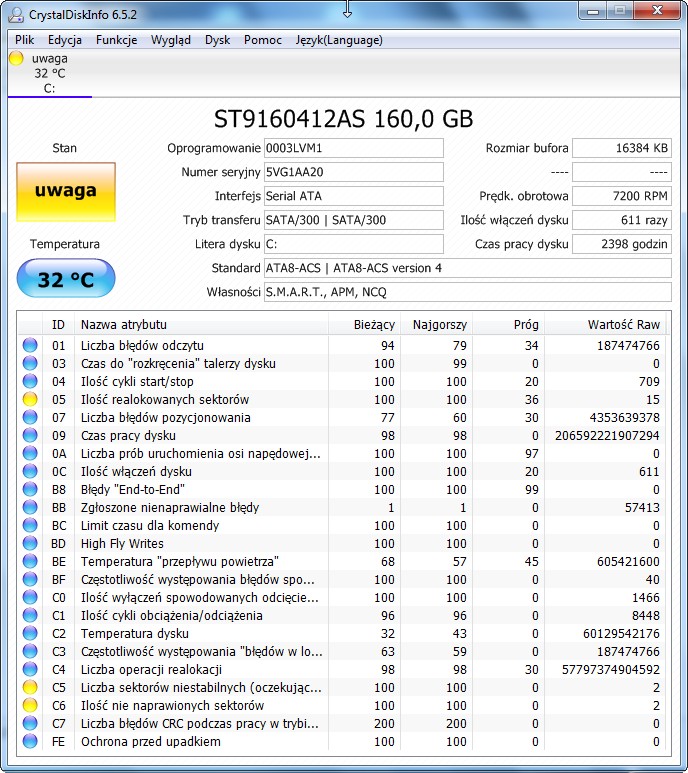This screenshot has height=773, width=688.
Task: Select row 'Temperatura dysku'
Action: (342, 633)
